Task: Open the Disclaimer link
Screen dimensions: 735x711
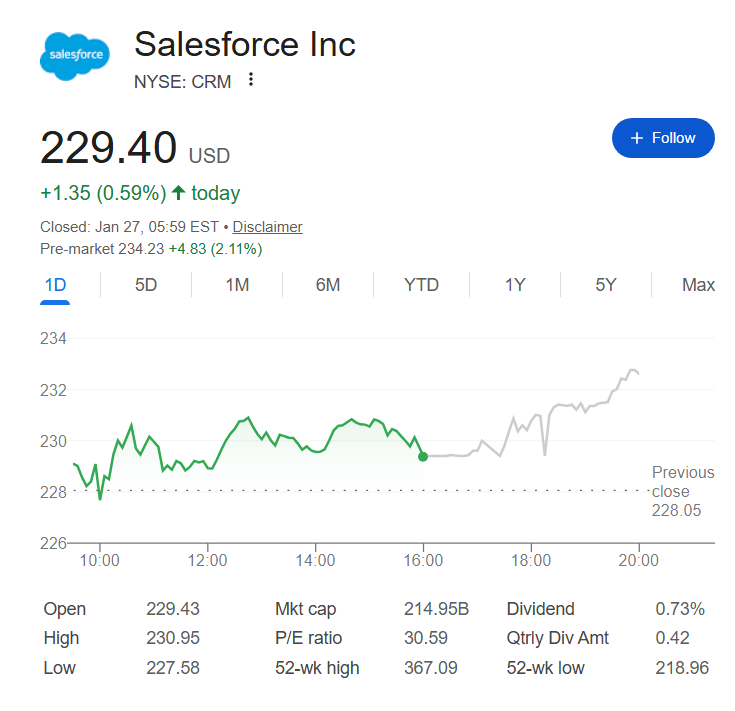Action: (268, 227)
